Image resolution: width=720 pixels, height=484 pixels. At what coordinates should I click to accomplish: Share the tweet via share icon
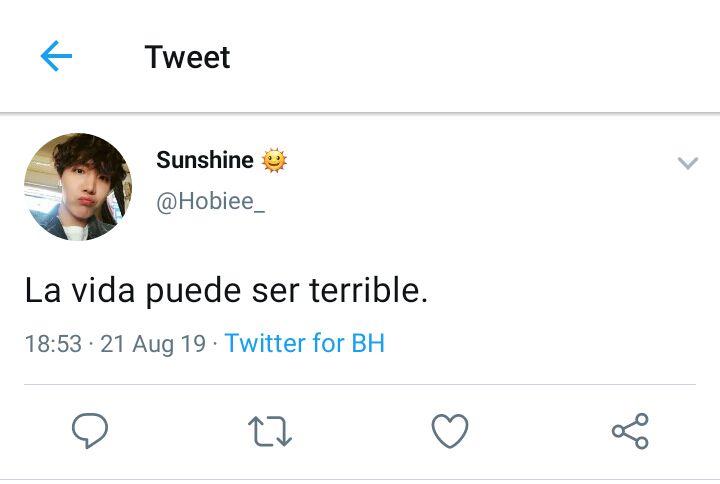(630, 431)
